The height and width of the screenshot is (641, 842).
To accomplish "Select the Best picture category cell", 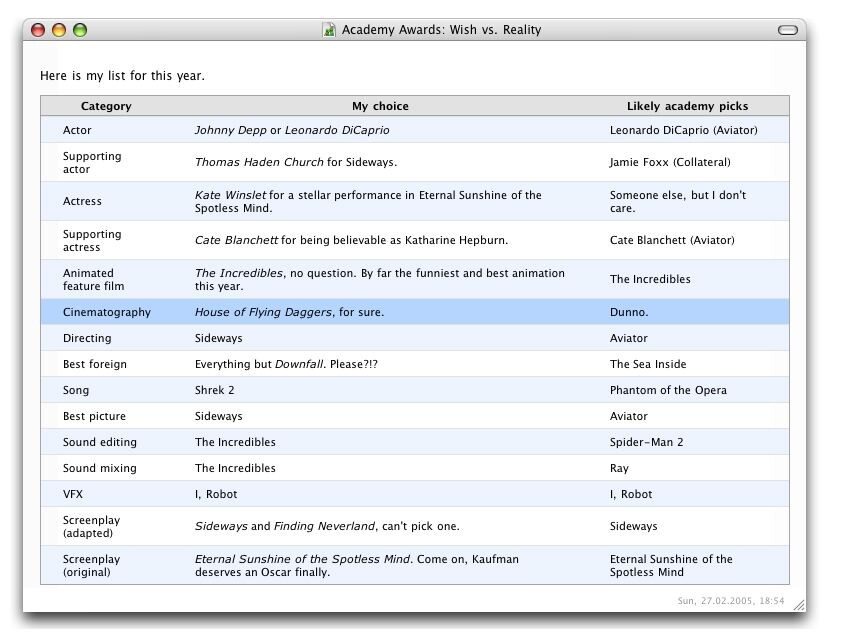I will pyautogui.click(x=95, y=416).
